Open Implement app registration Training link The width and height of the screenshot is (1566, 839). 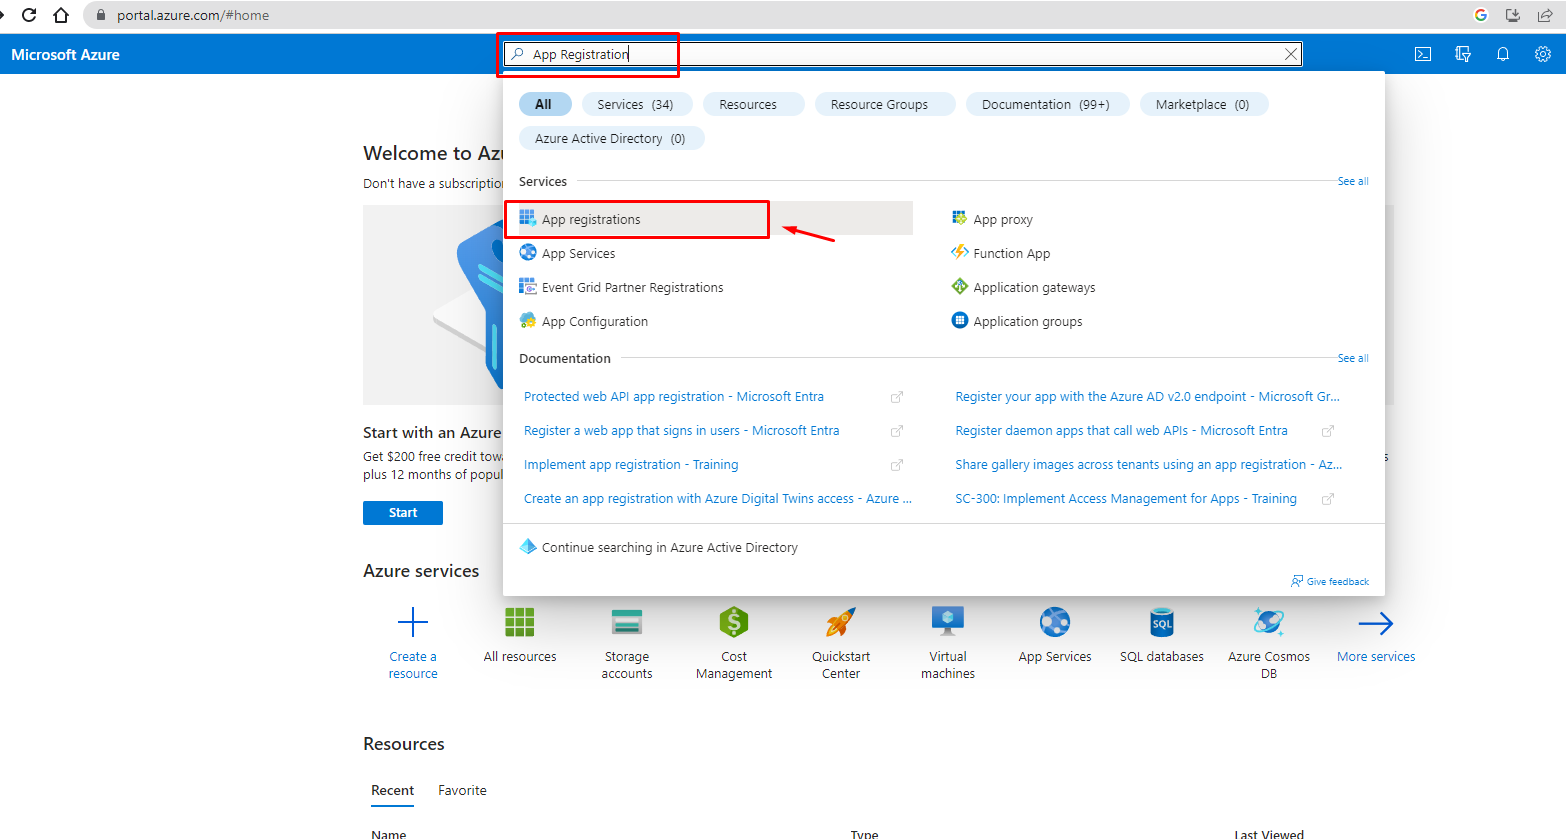click(631, 464)
